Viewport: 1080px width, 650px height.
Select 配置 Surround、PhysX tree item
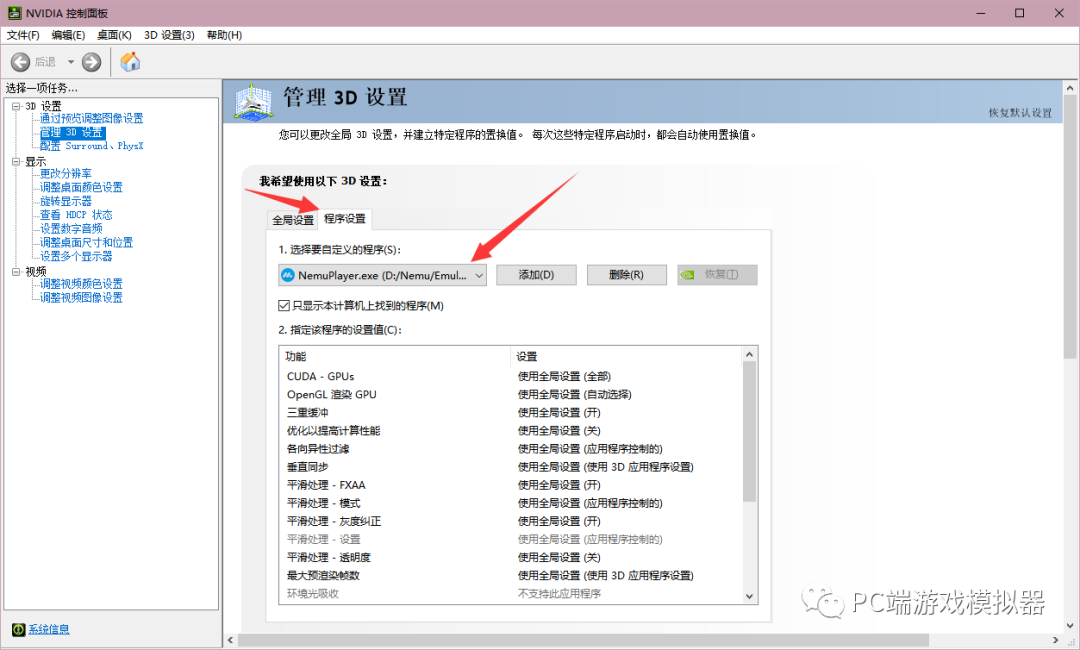click(x=91, y=146)
